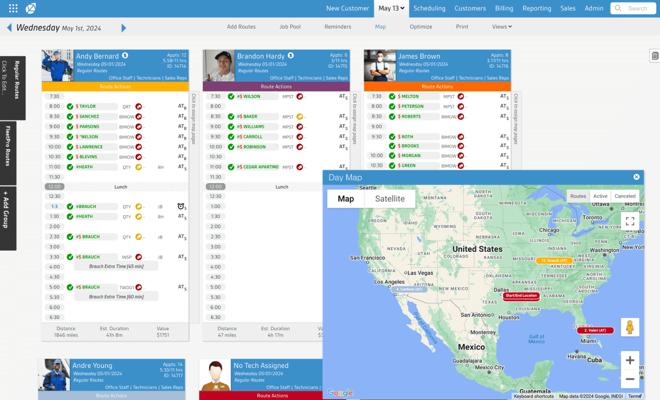Click Add Routes in the toolbar
The height and width of the screenshot is (400, 660).
click(241, 27)
